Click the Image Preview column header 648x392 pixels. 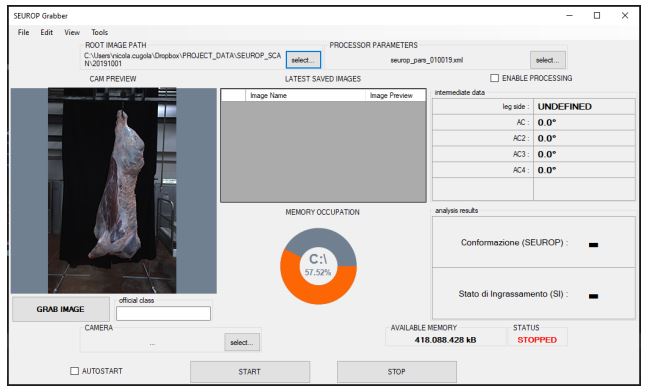(395, 95)
